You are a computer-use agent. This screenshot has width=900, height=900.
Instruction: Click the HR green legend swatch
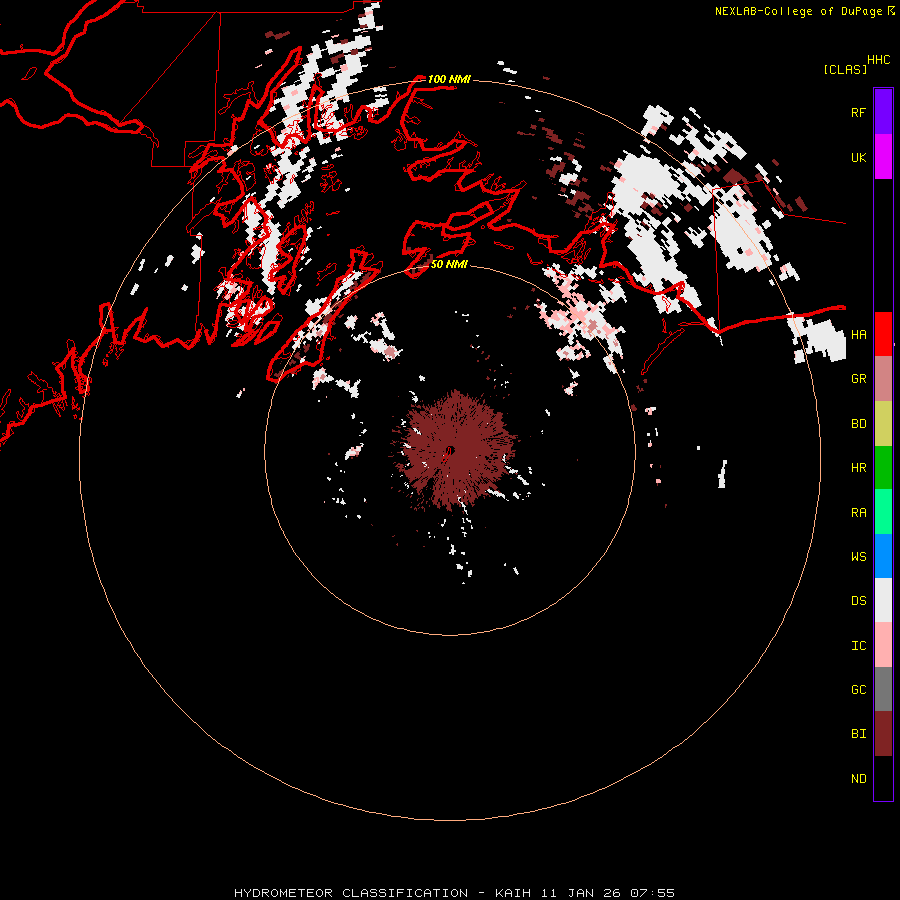(x=883, y=468)
